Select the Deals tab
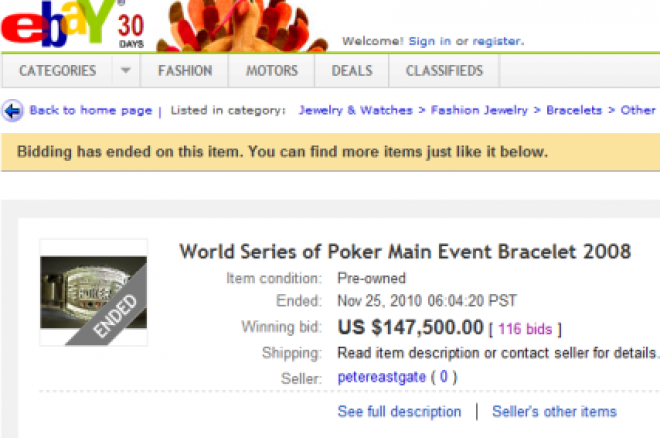The image size is (660, 438). click(352, 71)
